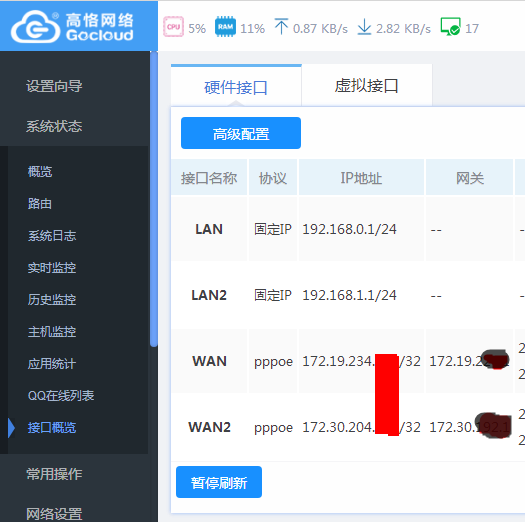Open 路由 in the sidebar
The image size is (525, 522).
(x=40, y=204)
